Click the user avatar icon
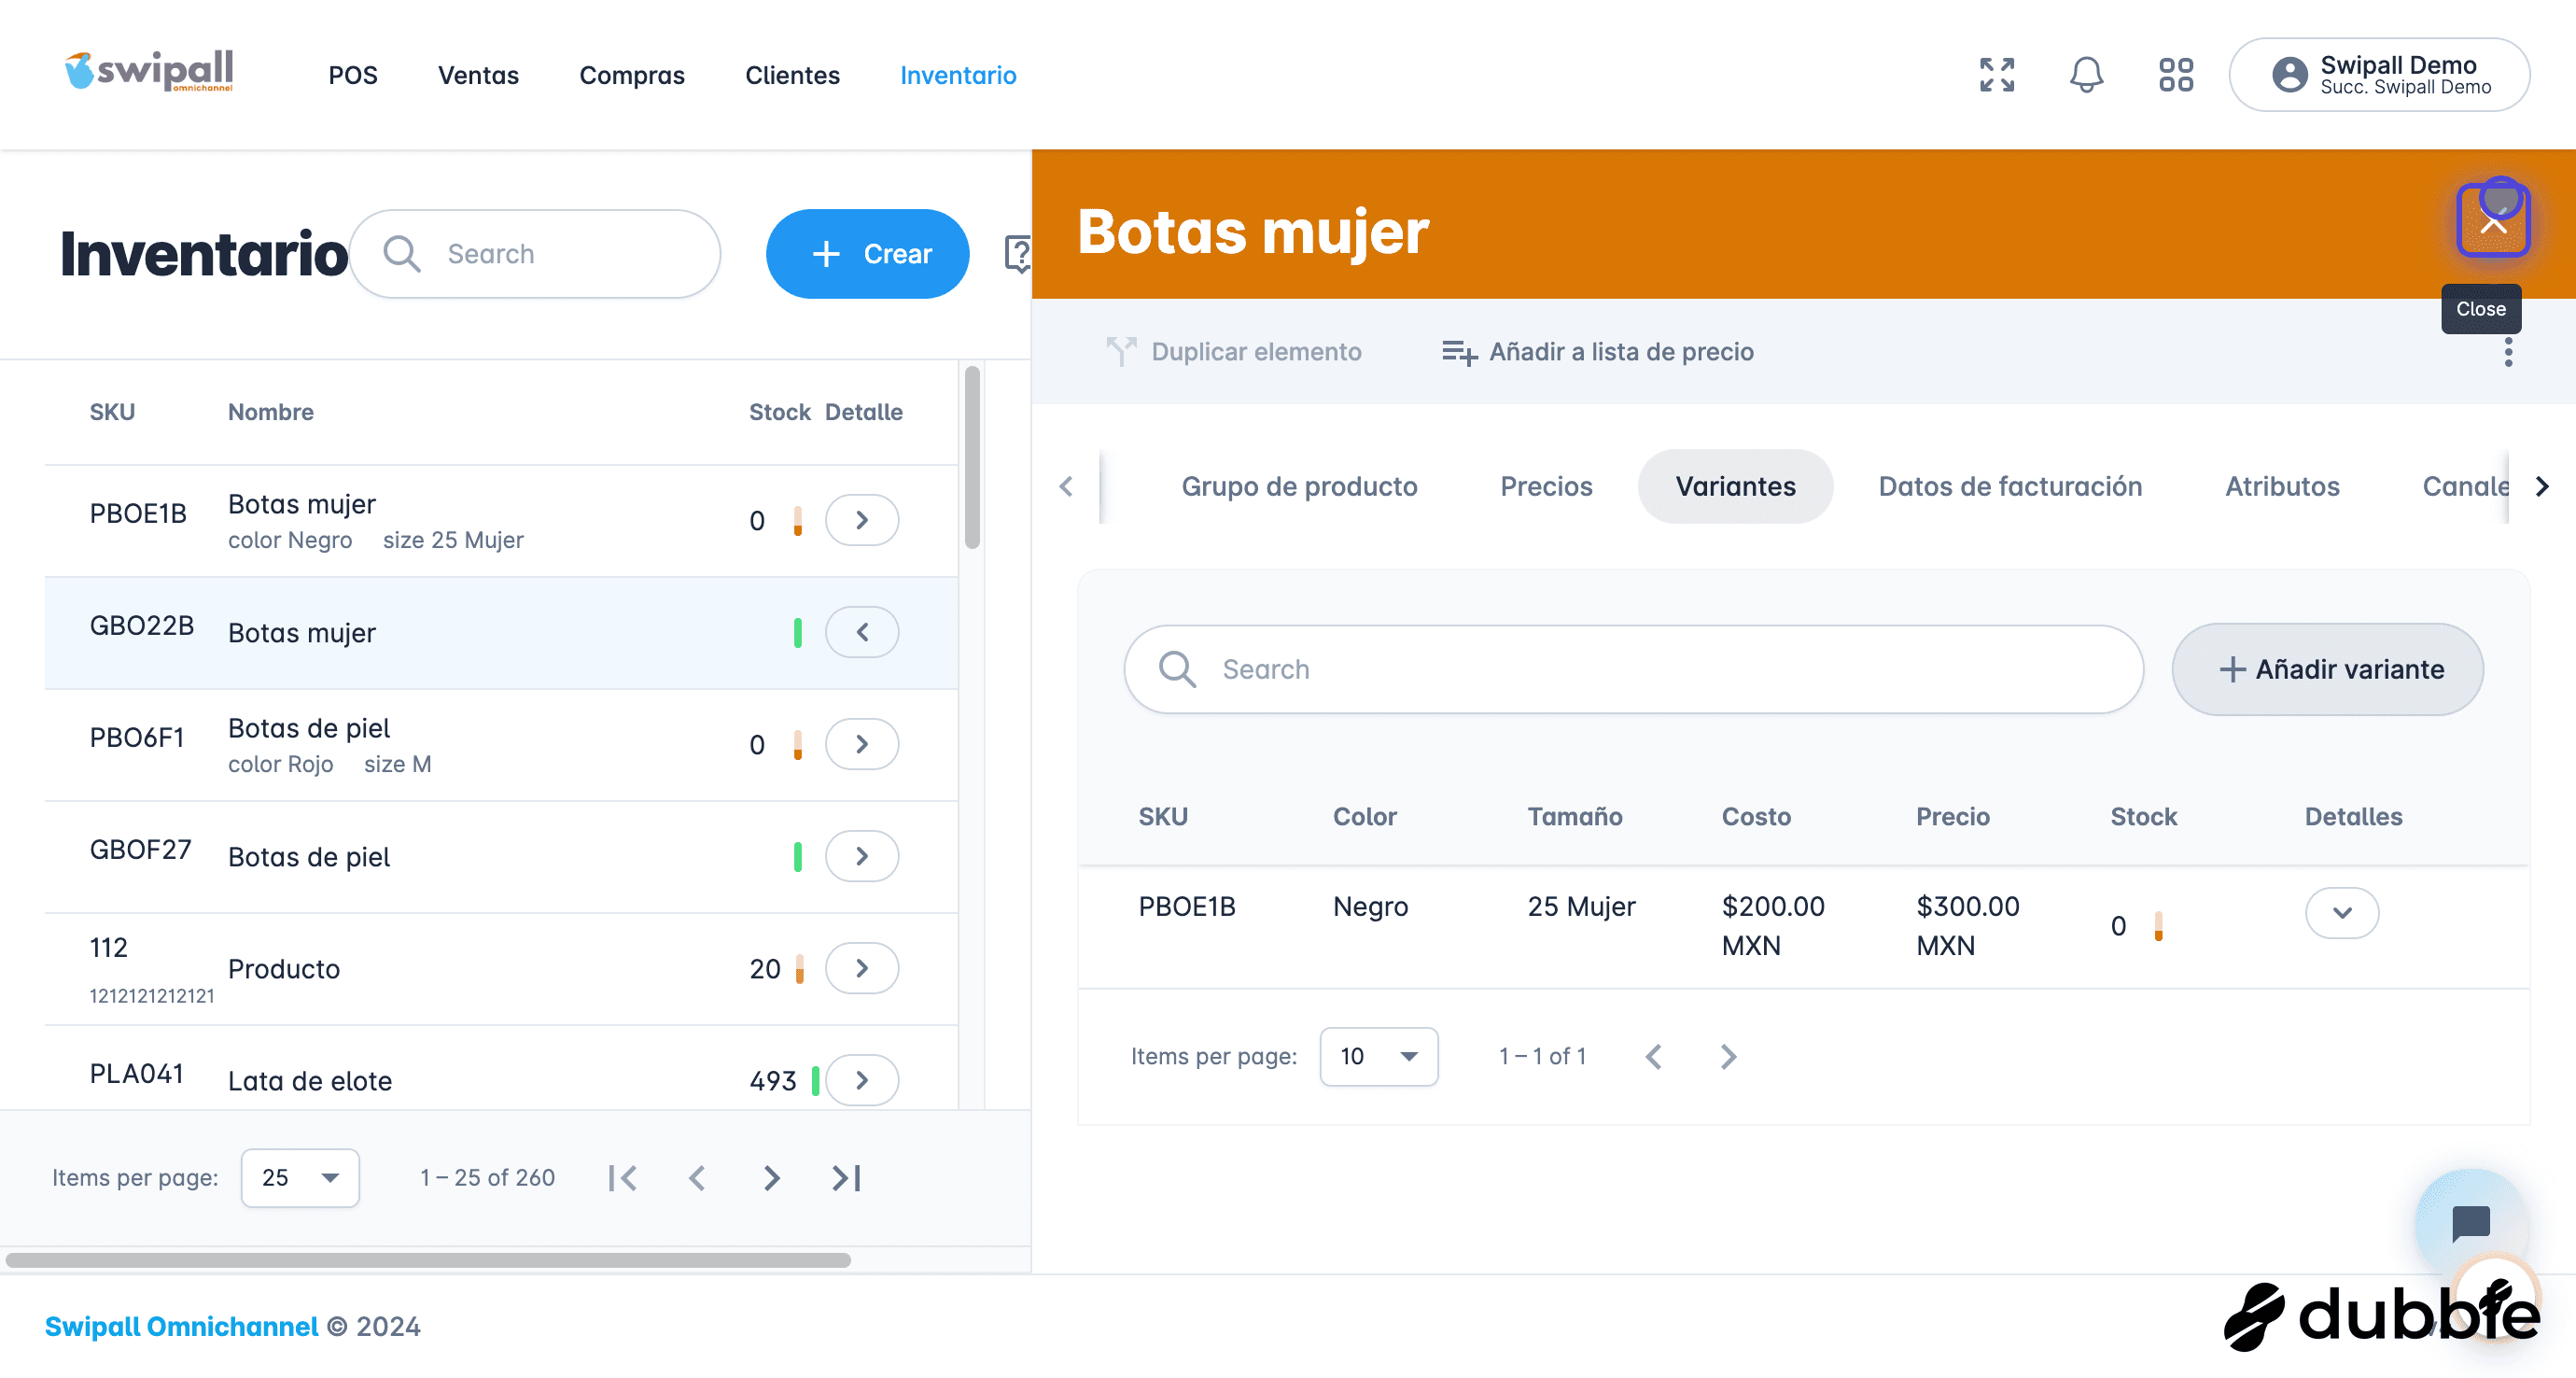This screenshot has height=1378, width=2576. [2289, 75]
